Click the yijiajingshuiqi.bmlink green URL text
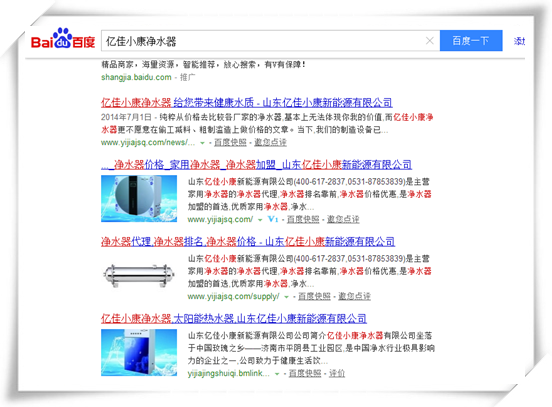Image resolution: width=552 pixels, height=407 pixels. [x=229, y=374]
